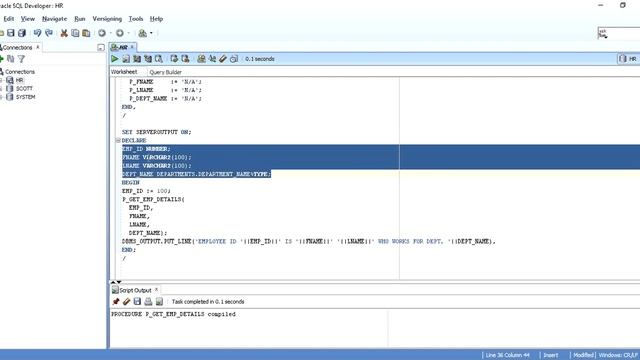Click the Commit icon
The height and width of the screenshot is (360, 640).
click(174, 59)
